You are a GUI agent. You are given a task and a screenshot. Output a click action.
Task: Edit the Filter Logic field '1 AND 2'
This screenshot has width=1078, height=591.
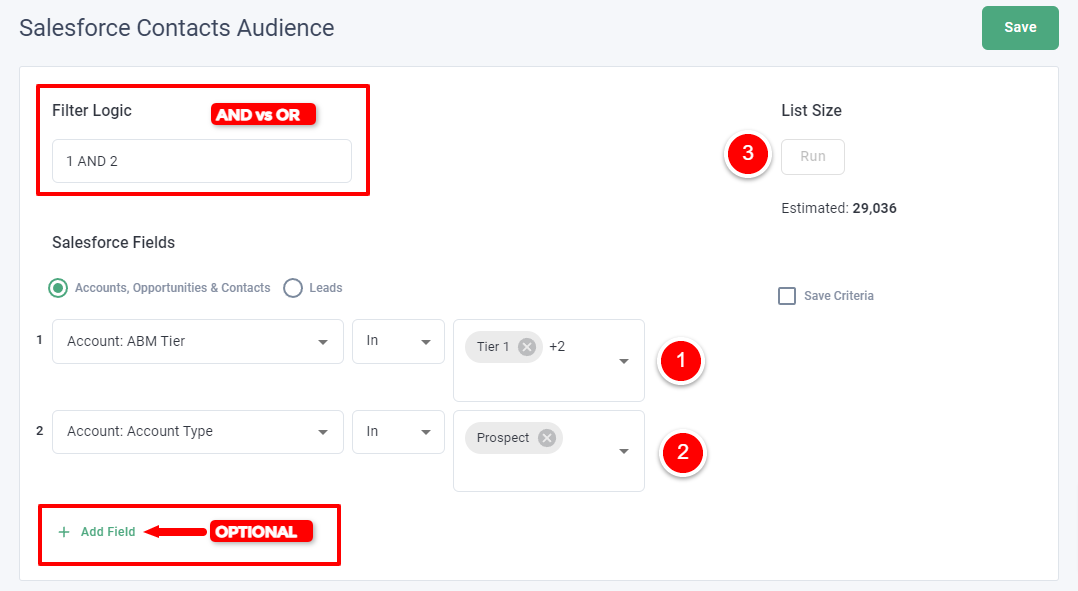point(201,161)
